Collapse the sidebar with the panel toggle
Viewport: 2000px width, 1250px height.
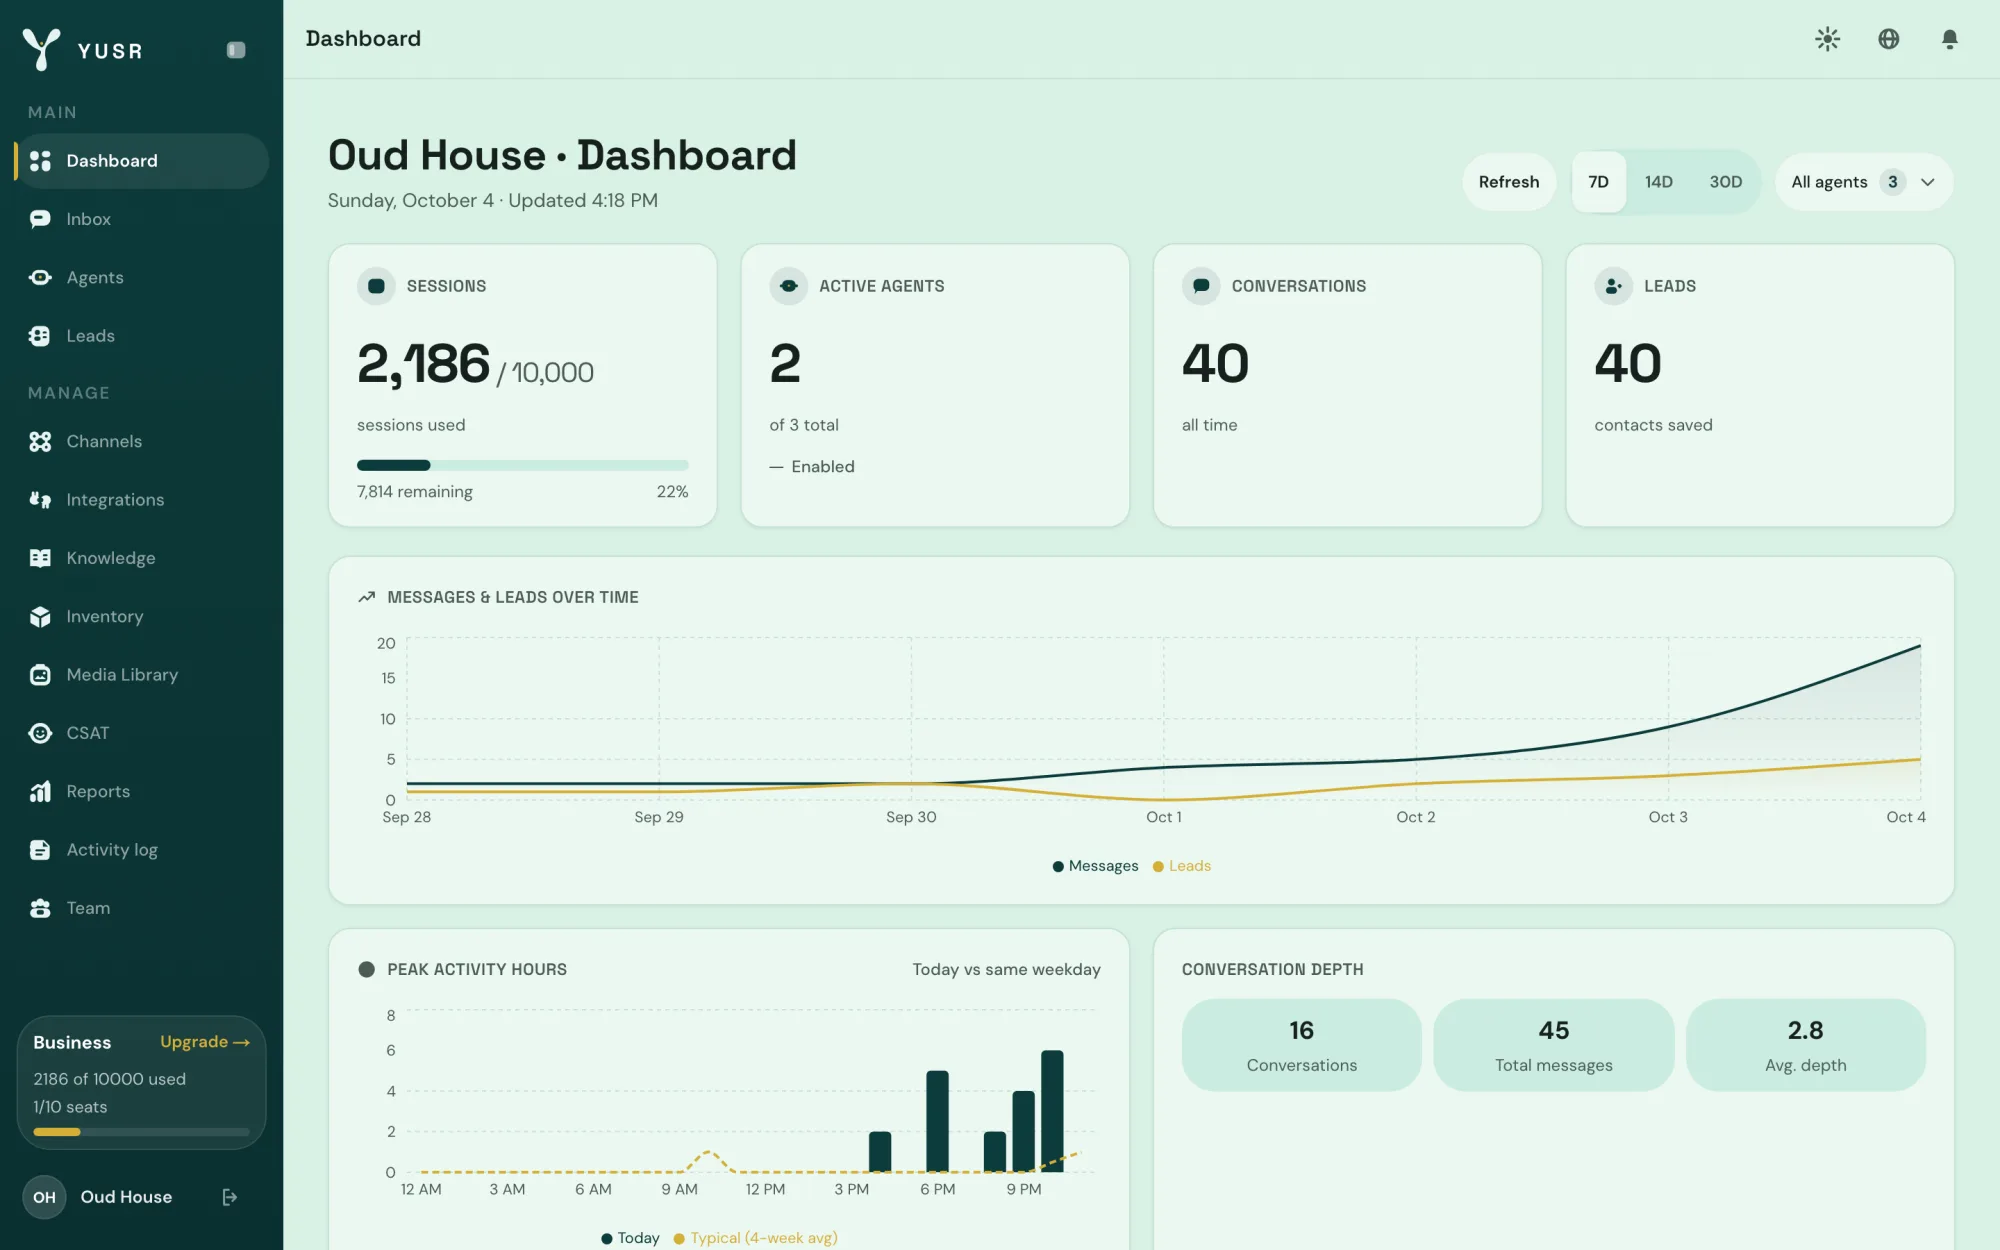click(x=236, y=50)
